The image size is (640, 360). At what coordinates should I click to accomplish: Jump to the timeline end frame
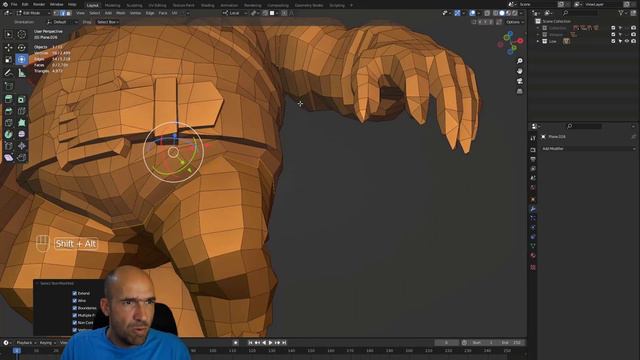tap(284, 343)
